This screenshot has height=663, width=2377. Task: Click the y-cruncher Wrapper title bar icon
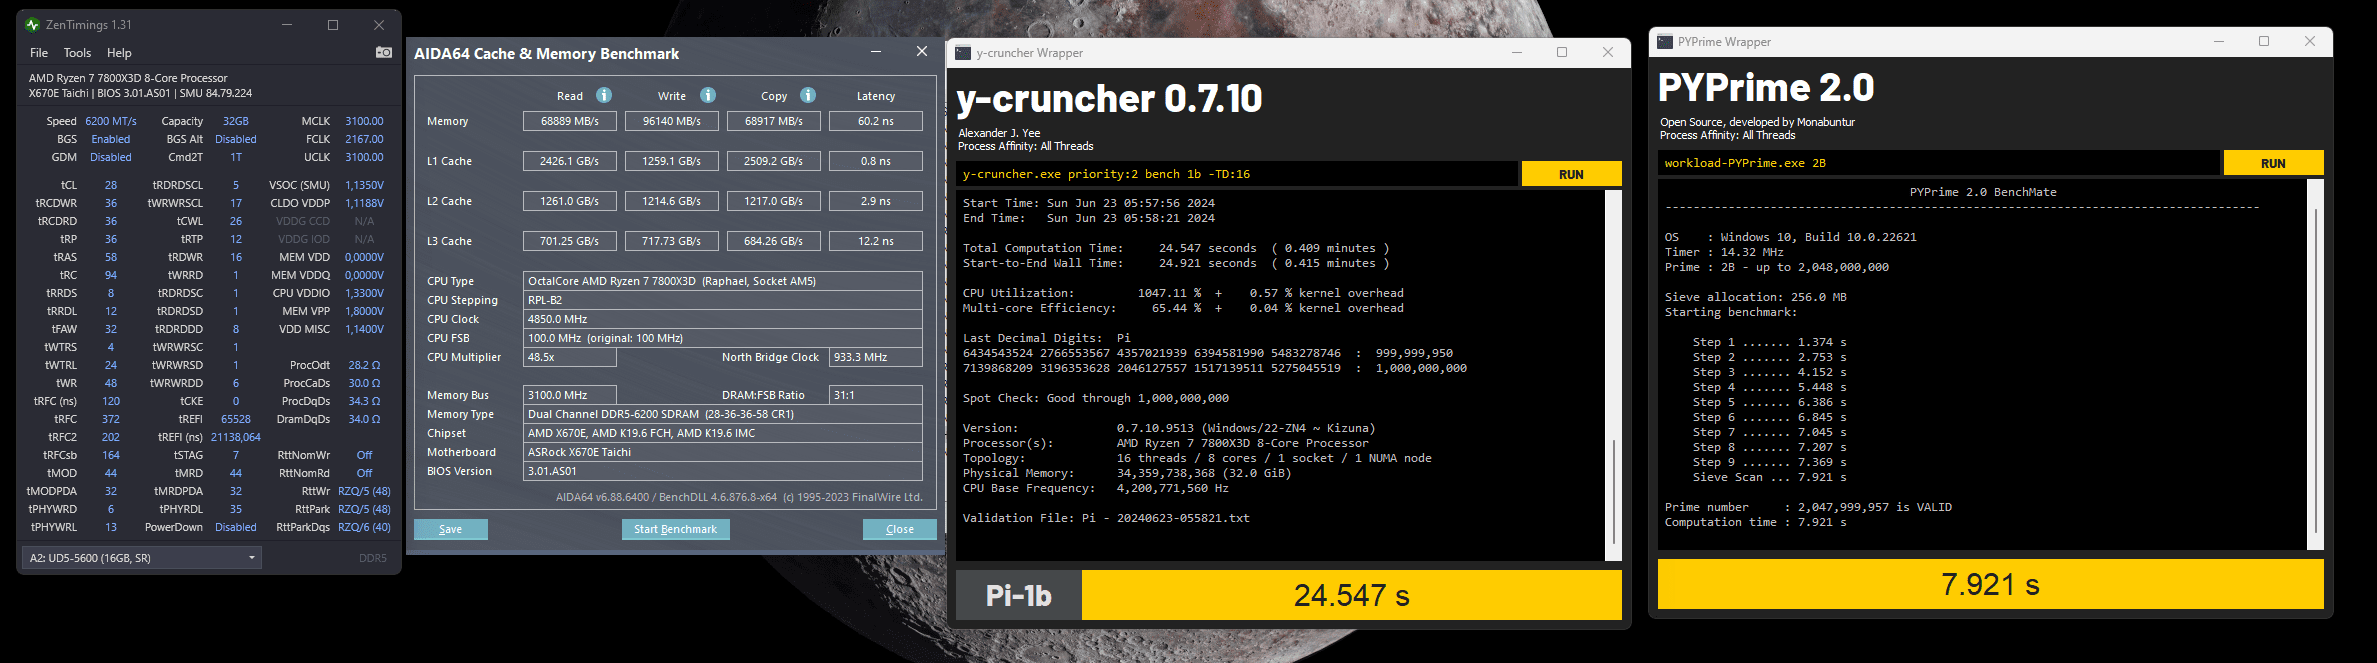click(963, 53)
